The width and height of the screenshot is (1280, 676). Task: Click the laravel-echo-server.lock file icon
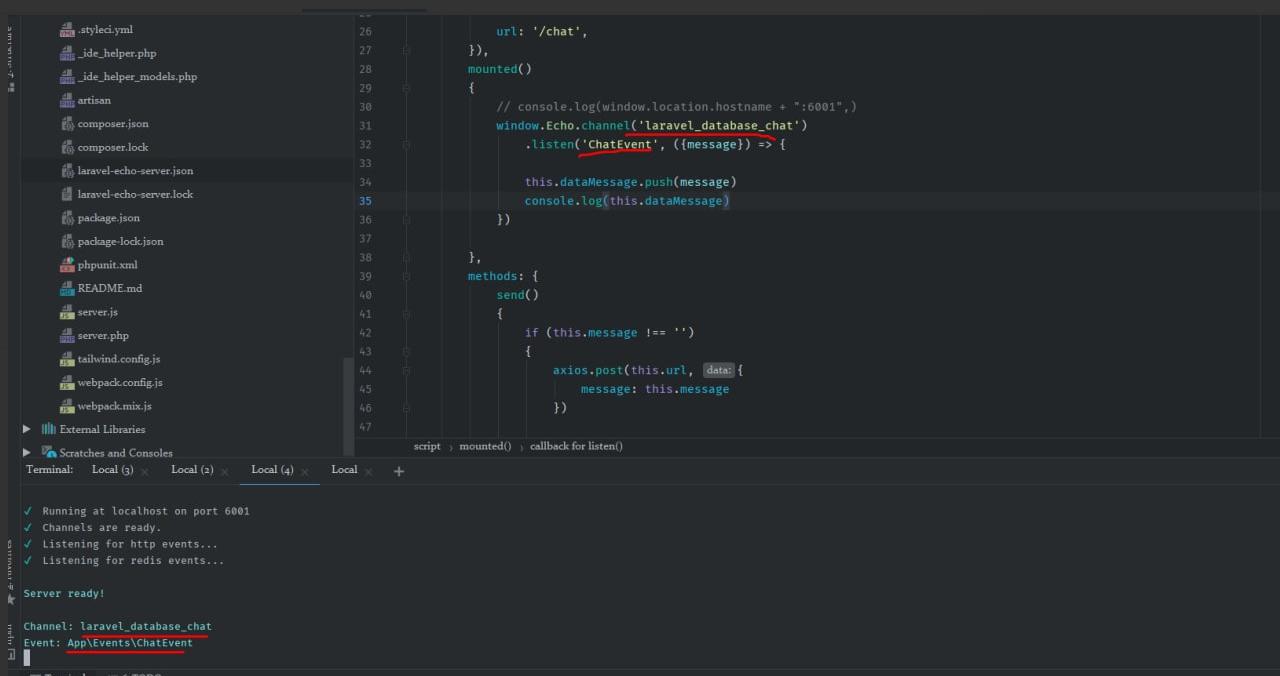(67, 194)
